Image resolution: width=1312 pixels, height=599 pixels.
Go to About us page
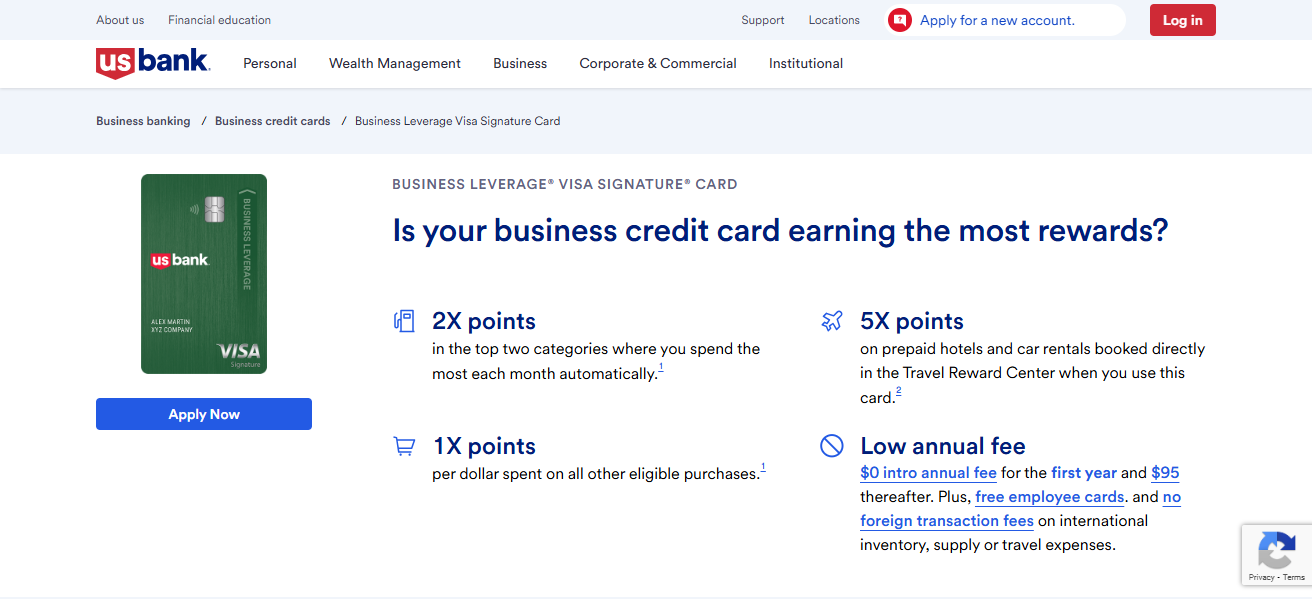click(x=120, y=20)
